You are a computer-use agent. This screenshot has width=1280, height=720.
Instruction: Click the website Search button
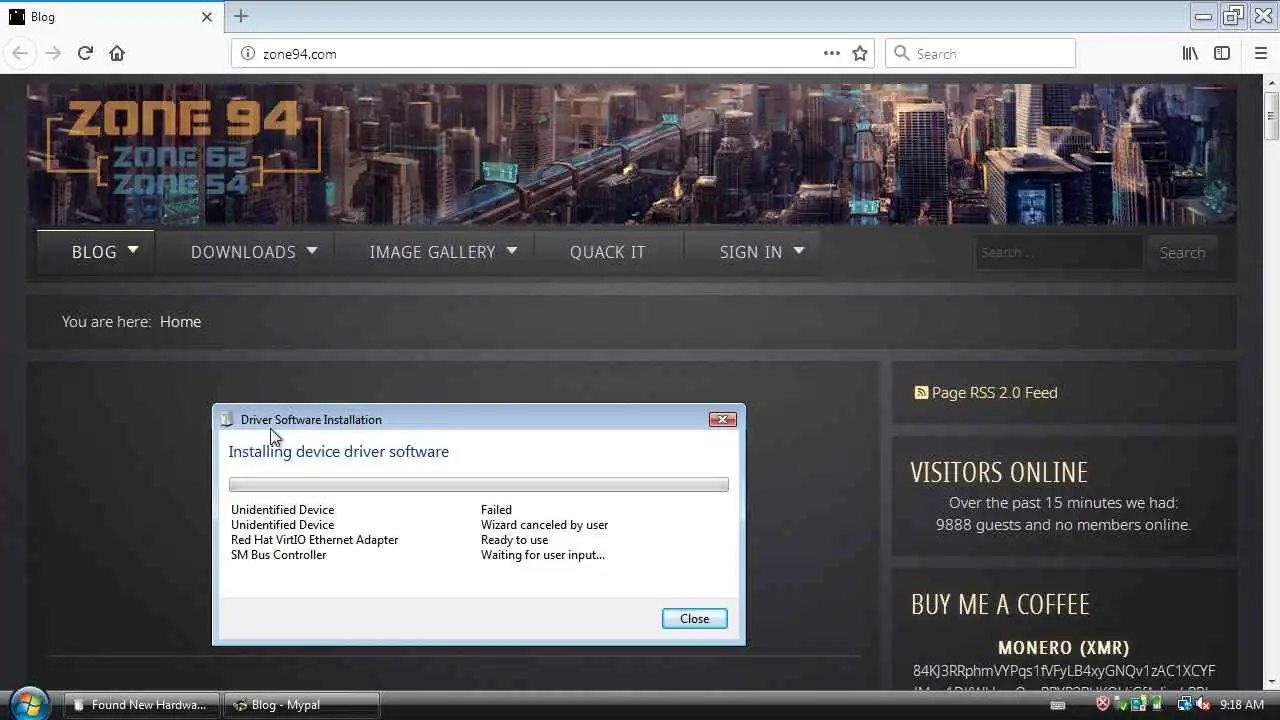tap(1182, 252)
